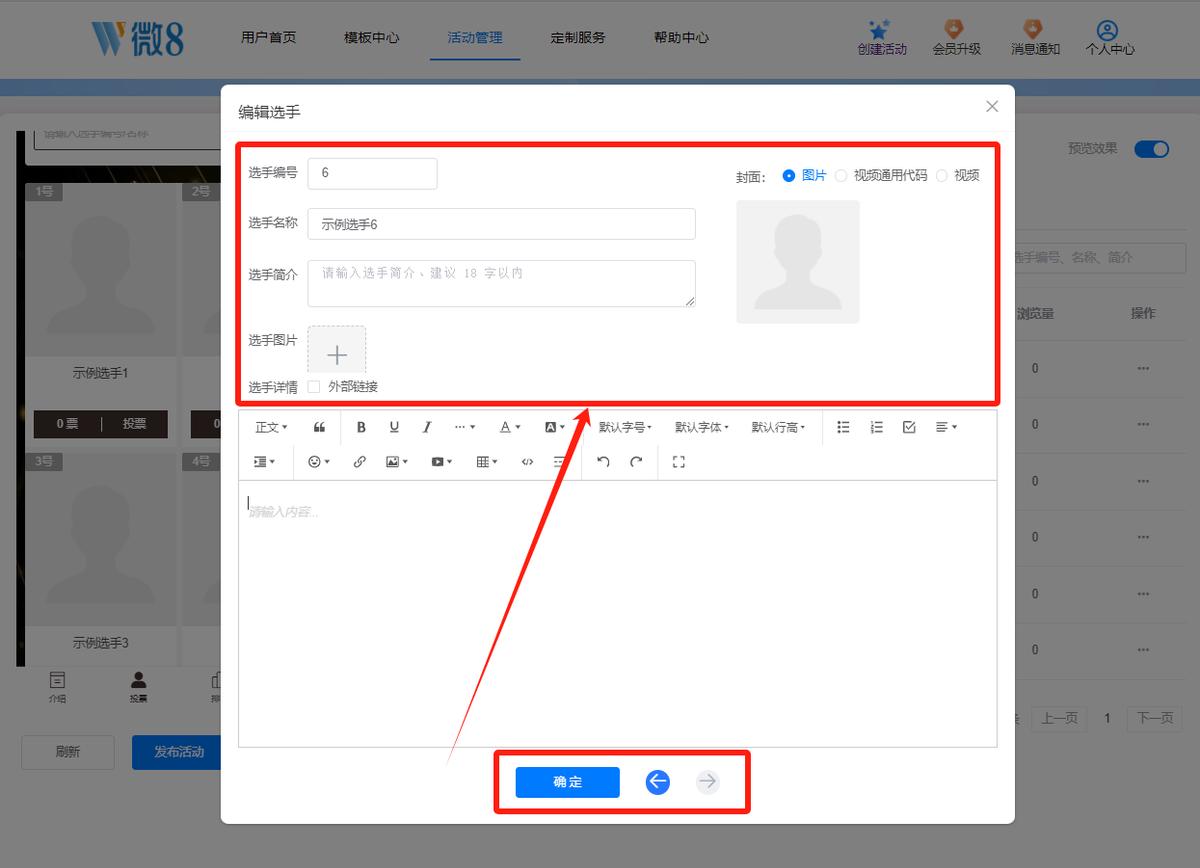The height and width of the screenshot is (868, 1200).
Task: Toggle underline formatting
Action: pos(394,427)
